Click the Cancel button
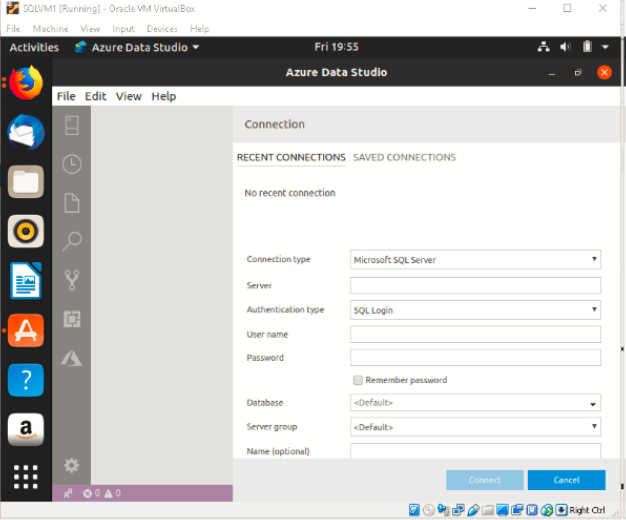This screenshot has height=520, width=626. 567,480
